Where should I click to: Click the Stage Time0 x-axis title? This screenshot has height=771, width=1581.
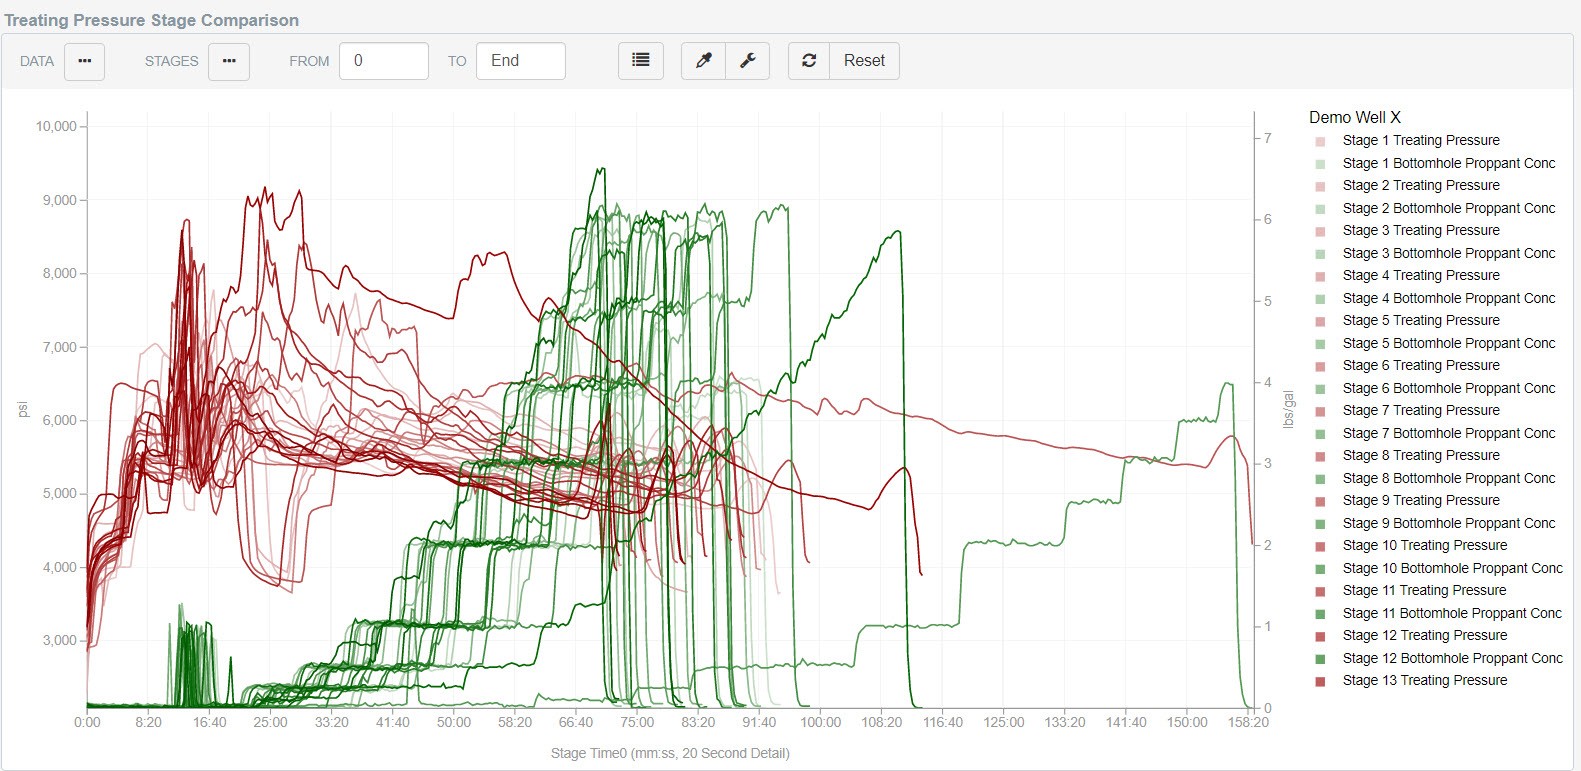click(670, 753)
